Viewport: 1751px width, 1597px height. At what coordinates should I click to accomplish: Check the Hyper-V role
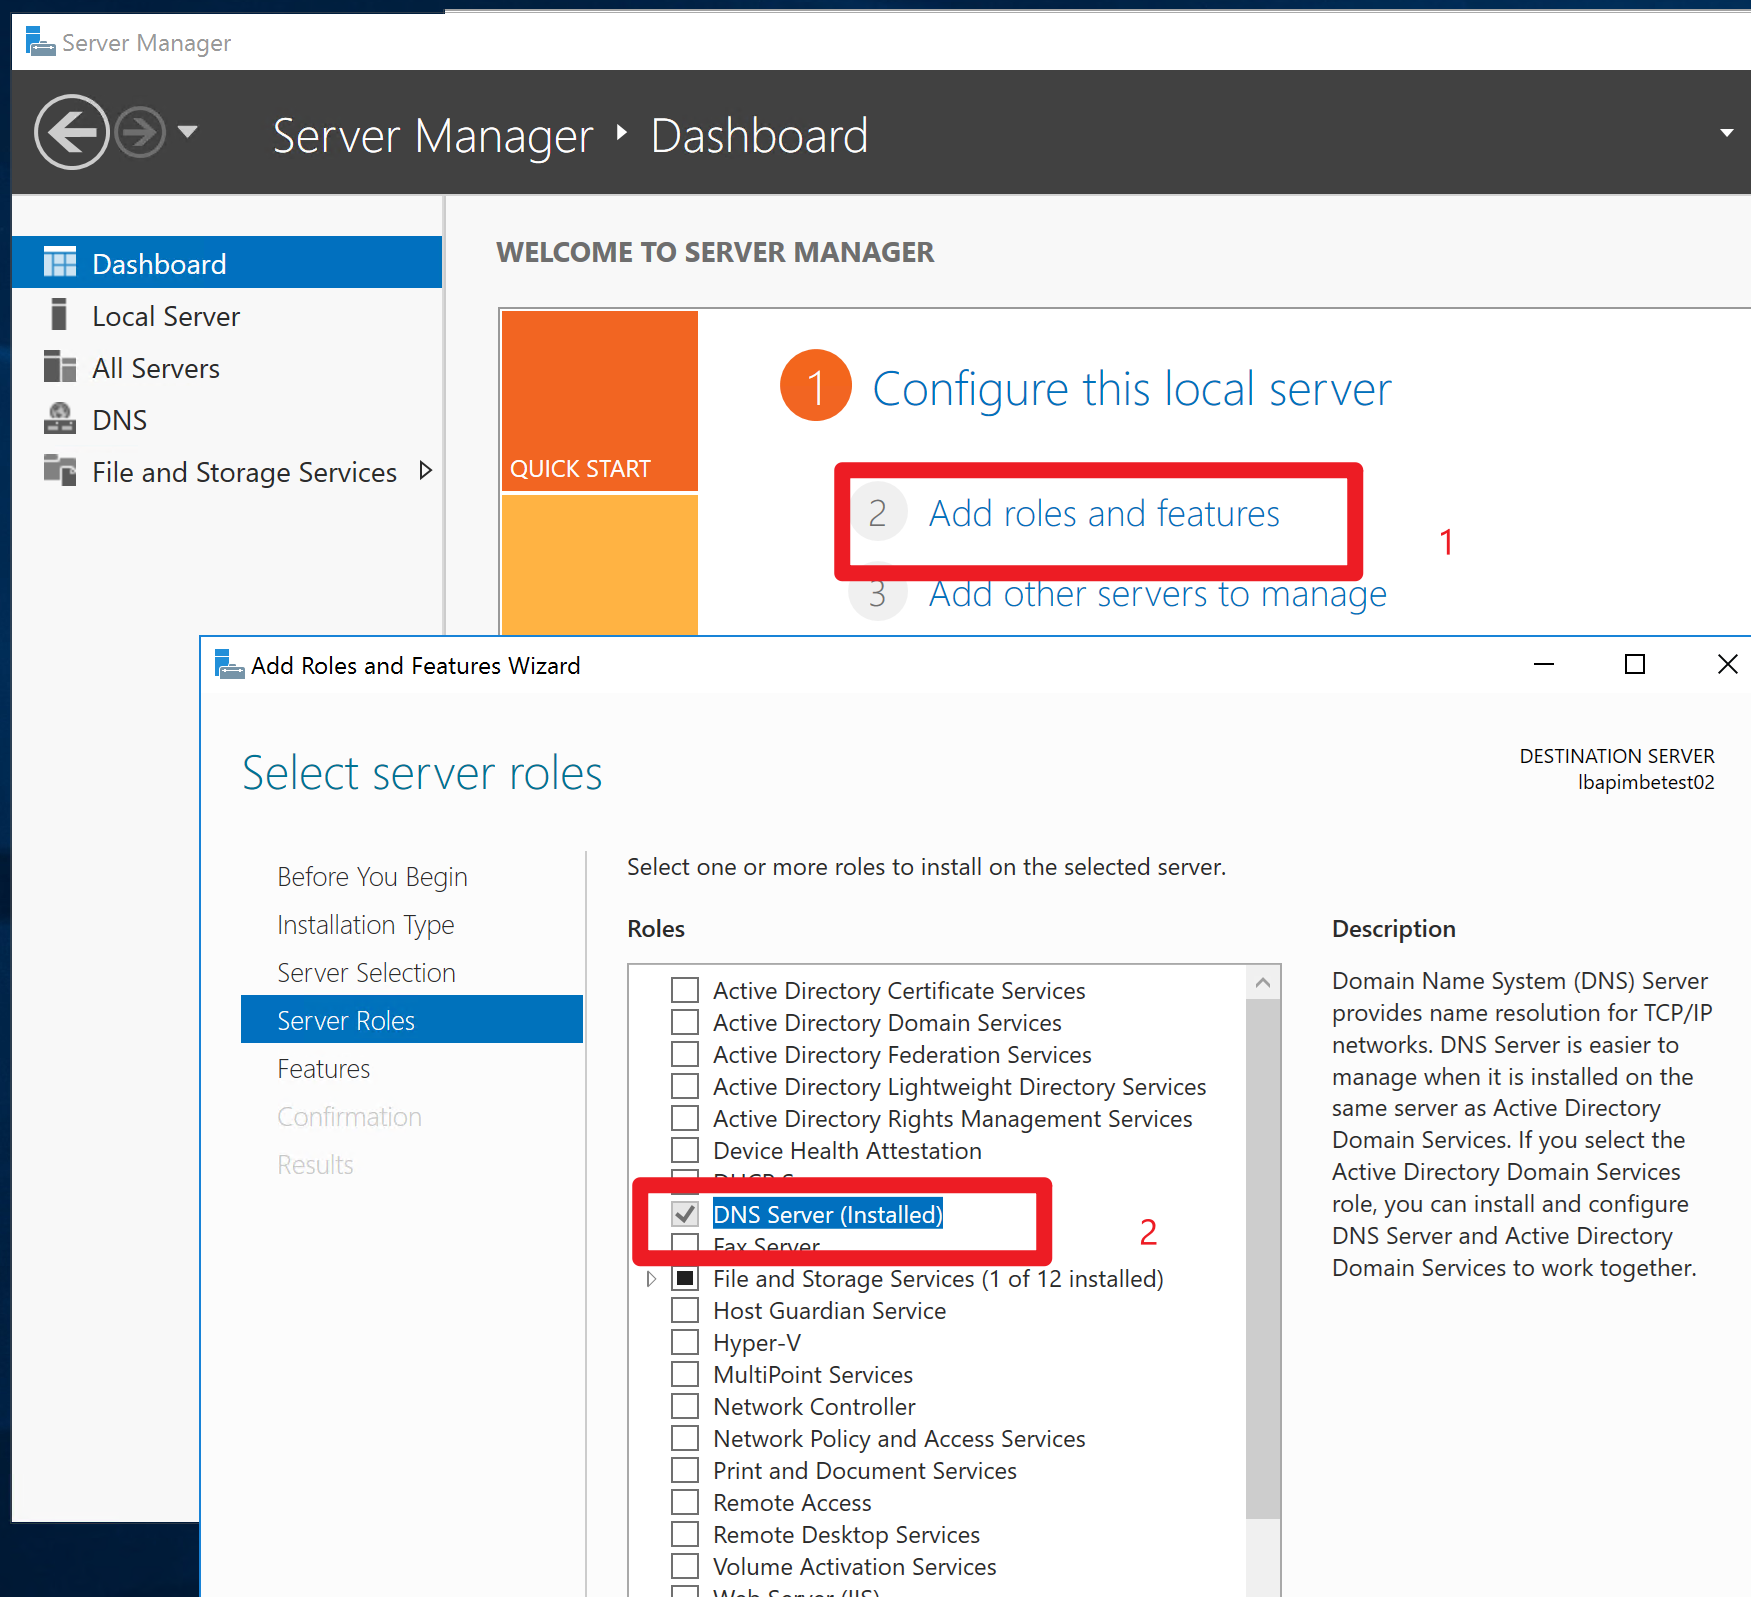(685, 1342)
